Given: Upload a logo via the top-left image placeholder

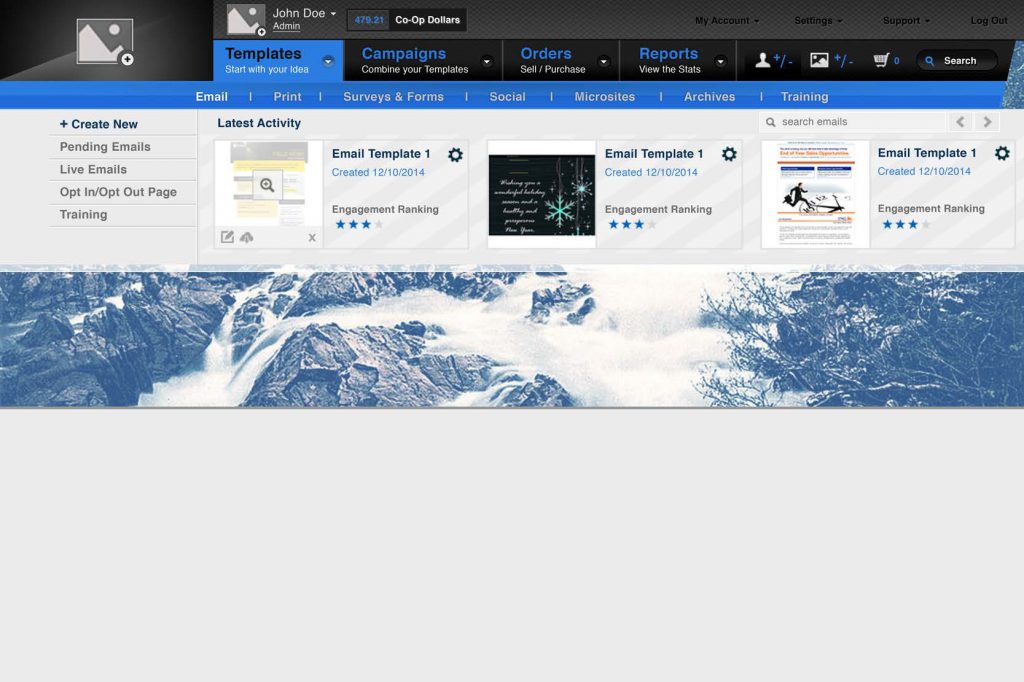Looking at the screenshot, I should coord(105,42).
